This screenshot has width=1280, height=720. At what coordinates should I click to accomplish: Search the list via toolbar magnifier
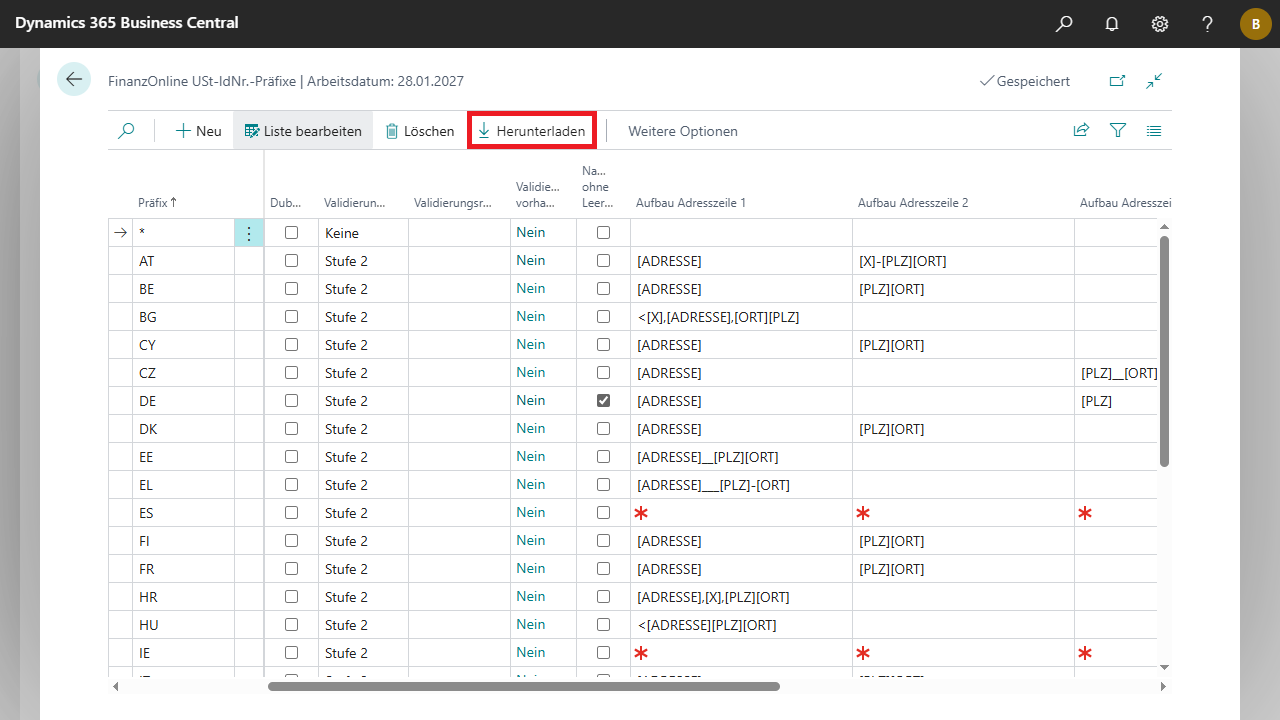[126, 131]
